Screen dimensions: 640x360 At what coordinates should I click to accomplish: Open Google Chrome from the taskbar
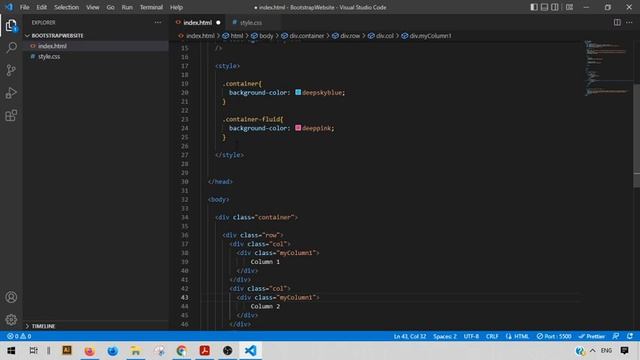(182, 350)
